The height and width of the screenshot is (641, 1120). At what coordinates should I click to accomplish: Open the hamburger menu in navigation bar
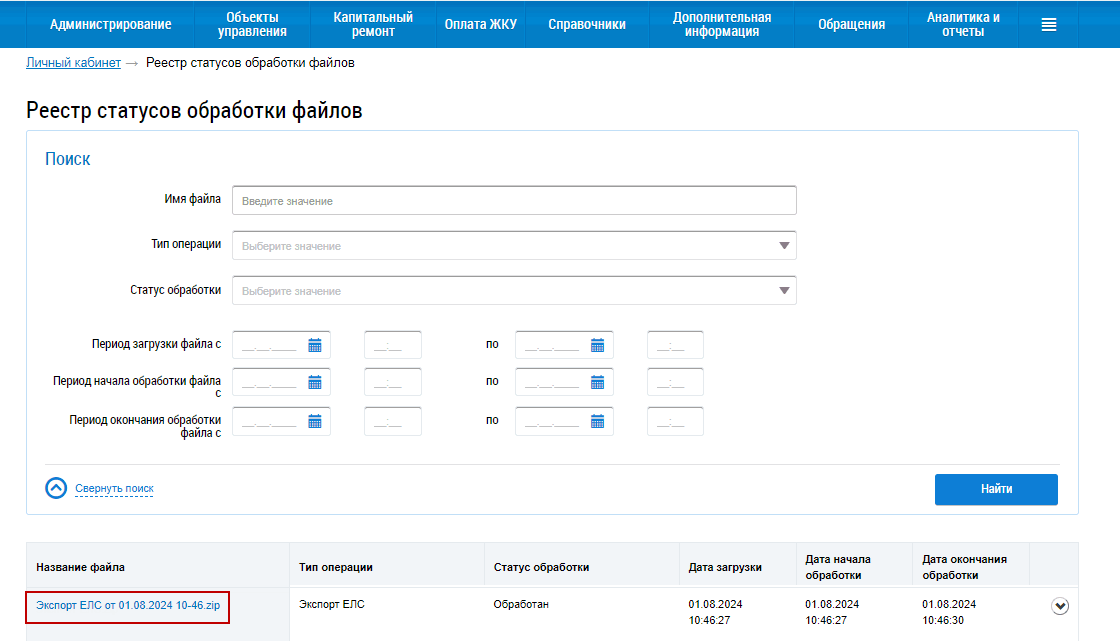pyautogui.click(x=1049, y=25)
